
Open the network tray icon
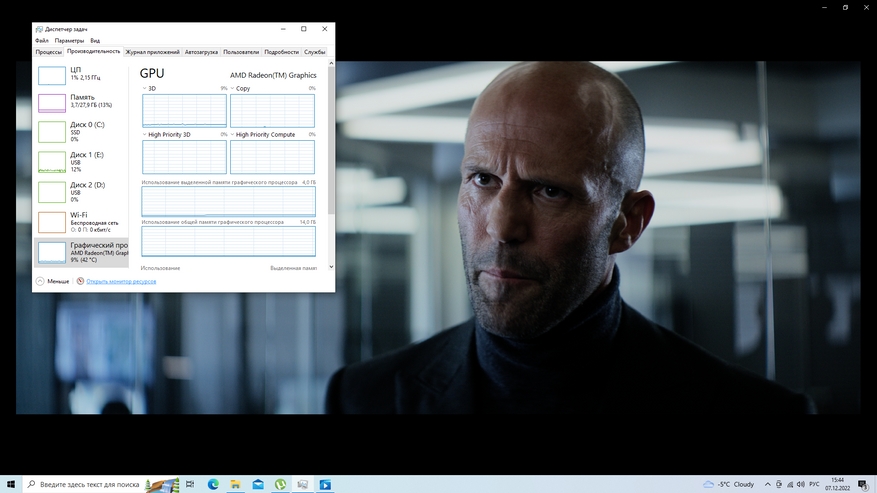pos(790,484)
